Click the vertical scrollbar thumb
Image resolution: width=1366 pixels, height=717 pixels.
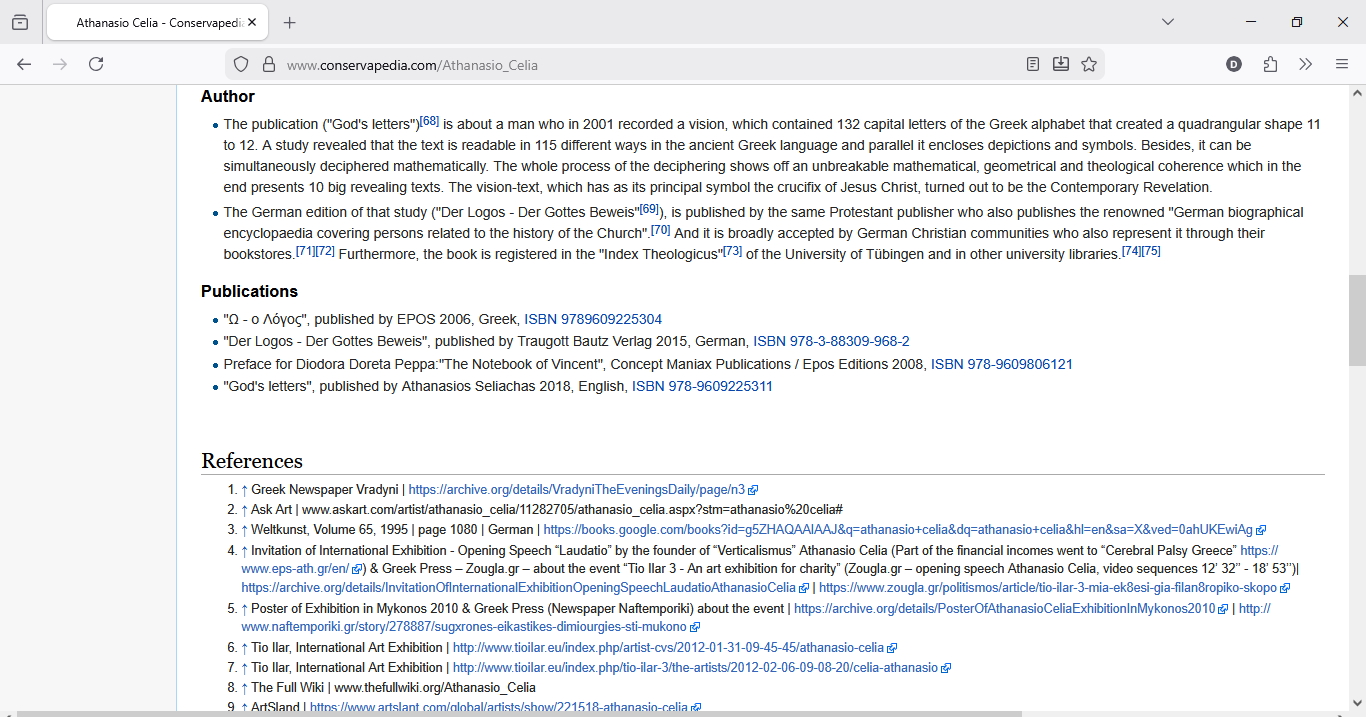click(x=1357, y=320)
